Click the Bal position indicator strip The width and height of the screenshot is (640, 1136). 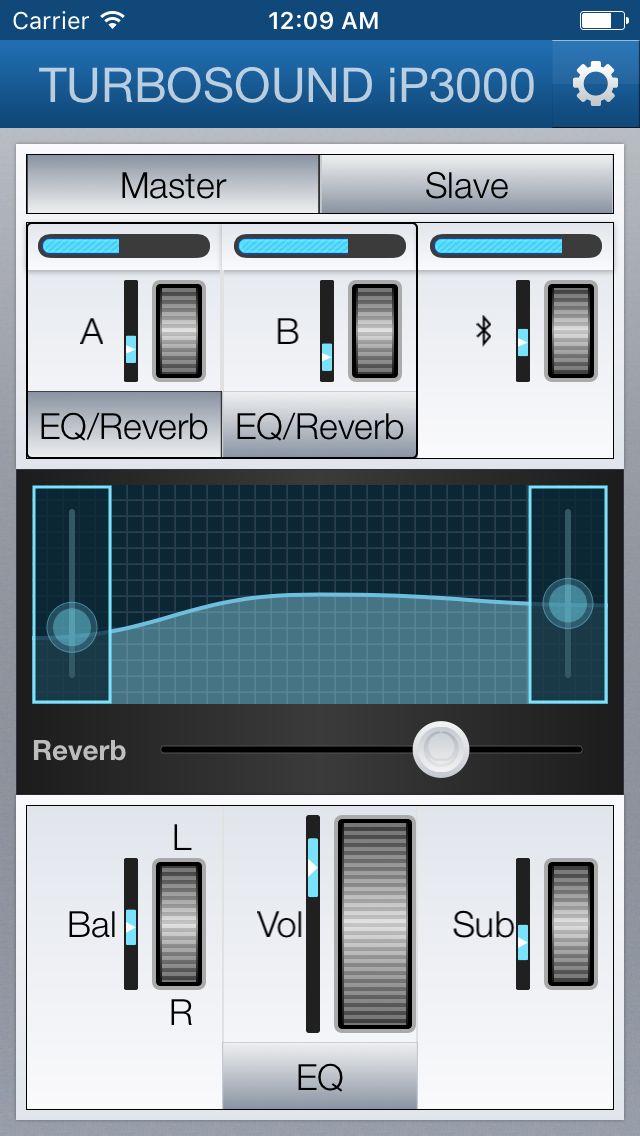point(130,924)
